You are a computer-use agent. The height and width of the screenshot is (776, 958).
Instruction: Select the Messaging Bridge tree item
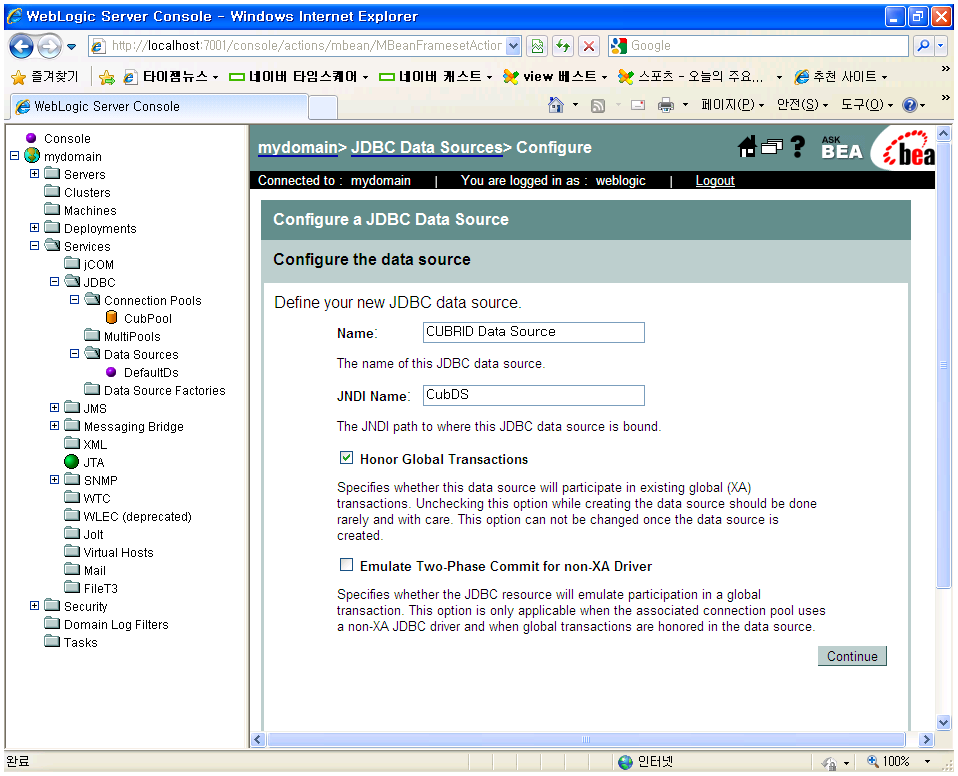tap(134, 426)
